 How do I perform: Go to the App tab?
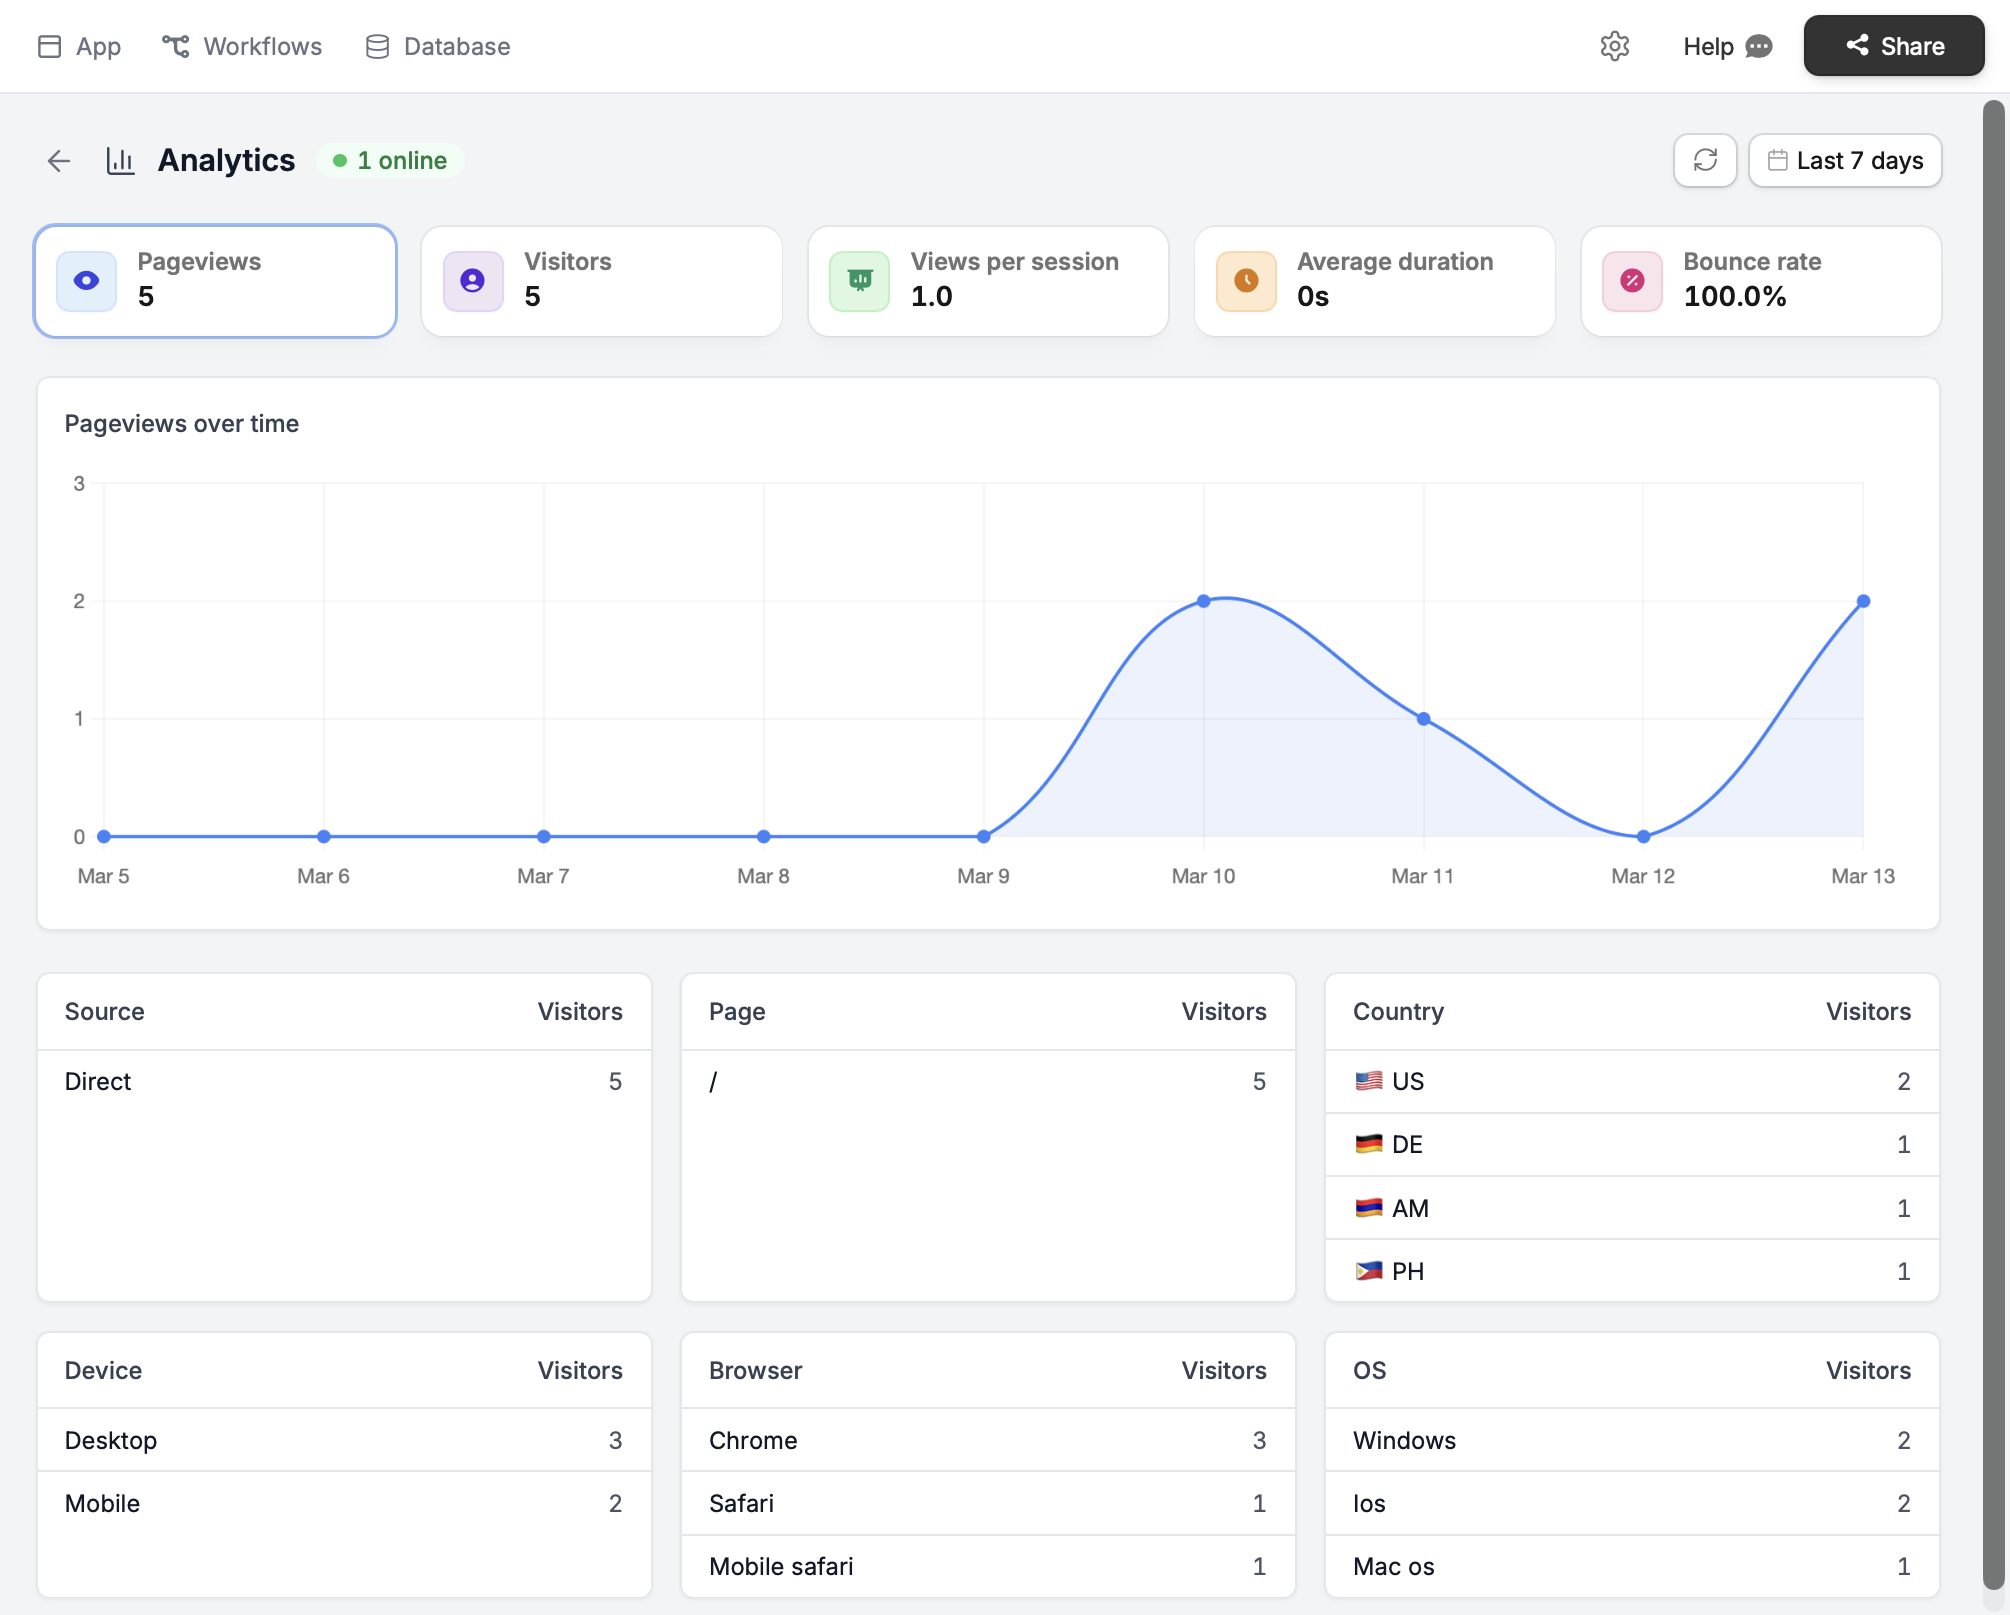[79, 46]
